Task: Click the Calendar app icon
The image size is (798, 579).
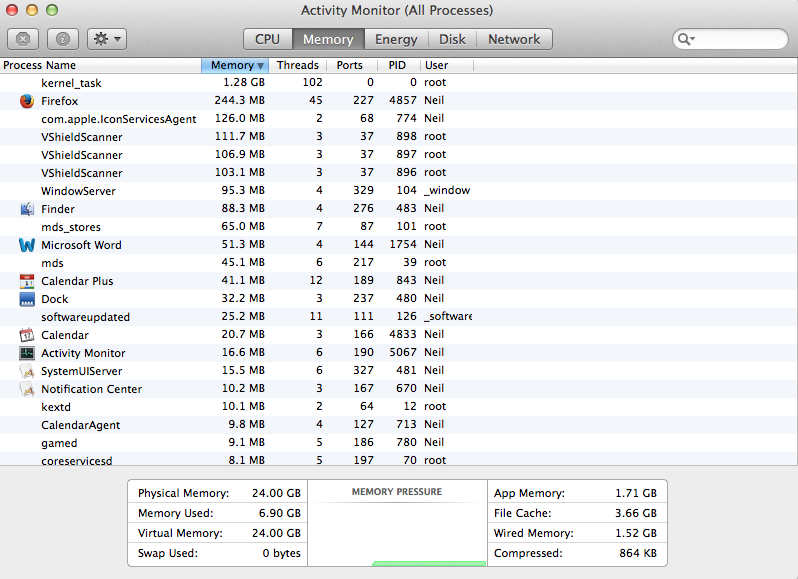Action: pos(27,335)
